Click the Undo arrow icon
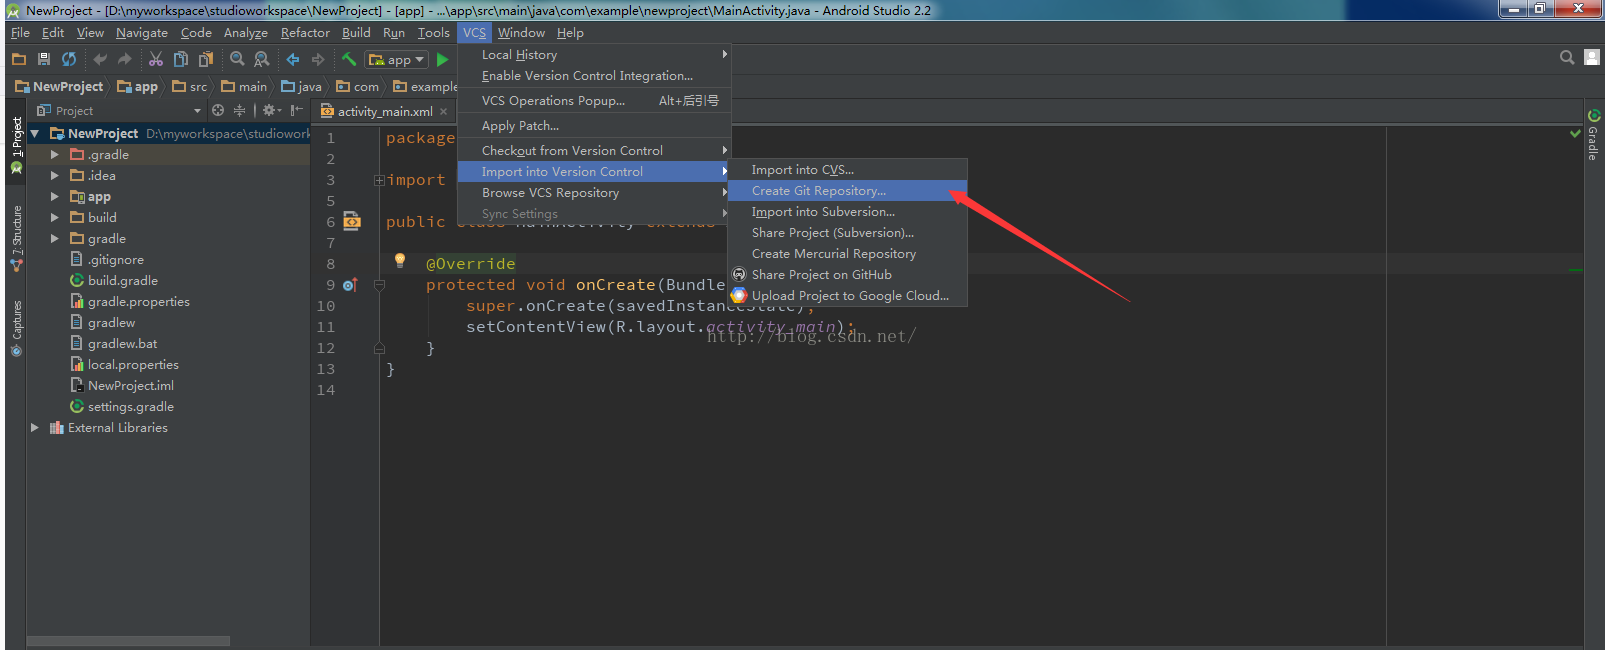Viewport: 1605px width, 650px height. point(100,60)
